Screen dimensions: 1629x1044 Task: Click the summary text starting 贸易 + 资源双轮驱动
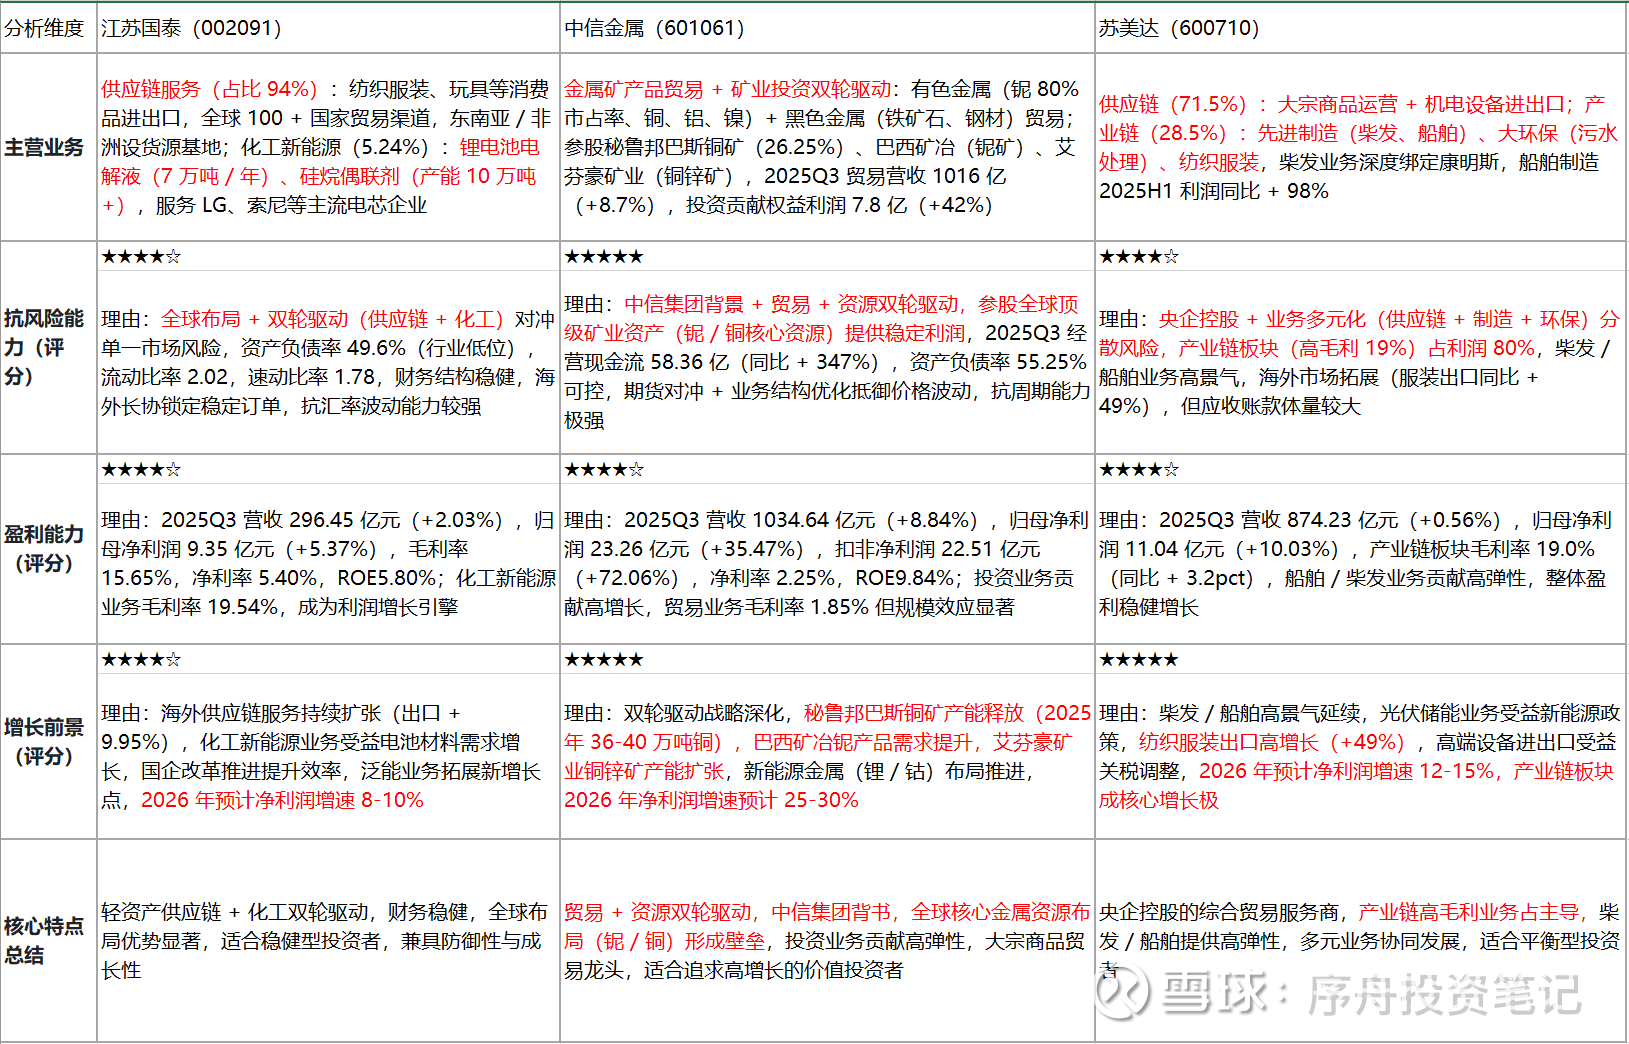click(827, 941)
